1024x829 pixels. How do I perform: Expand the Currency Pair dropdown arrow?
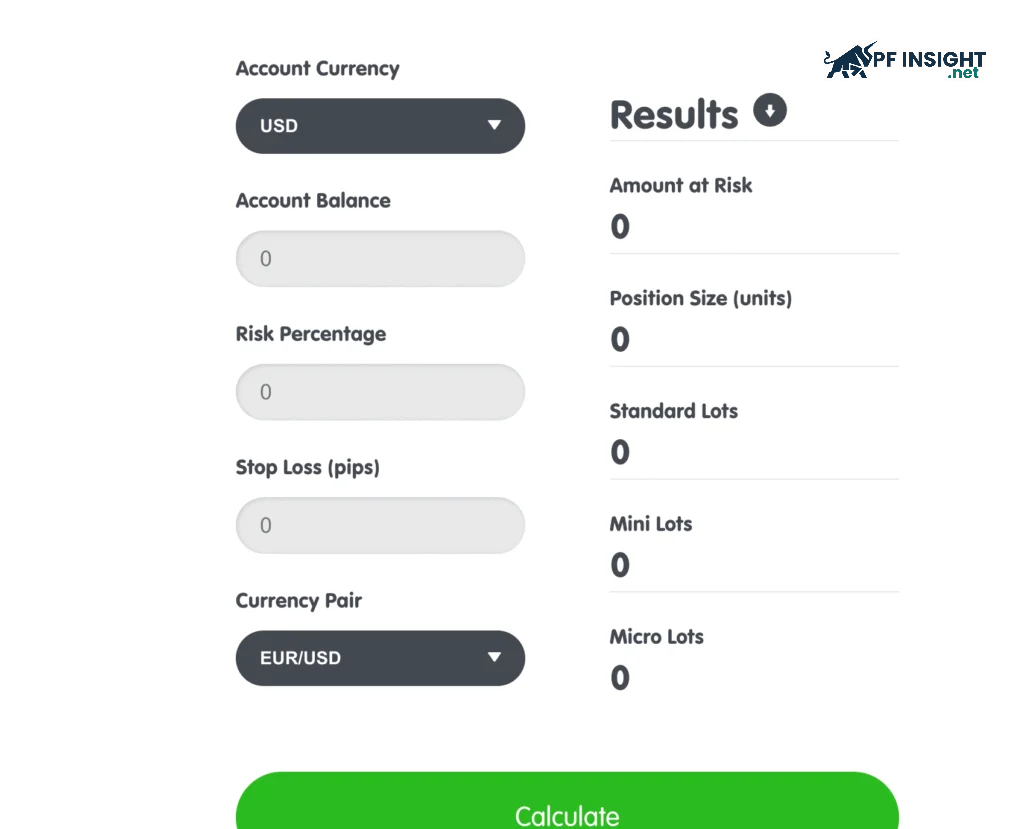(494, 657)
